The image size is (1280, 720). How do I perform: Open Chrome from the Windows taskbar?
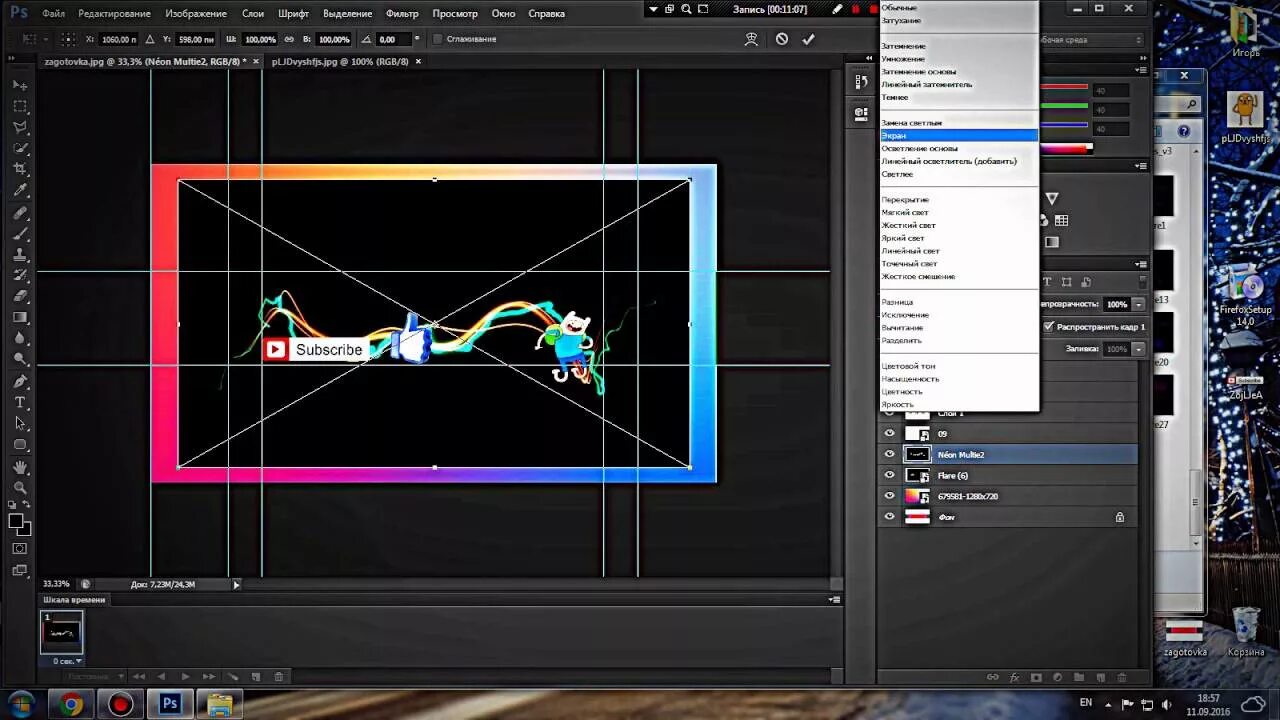[x=71, y=704]
